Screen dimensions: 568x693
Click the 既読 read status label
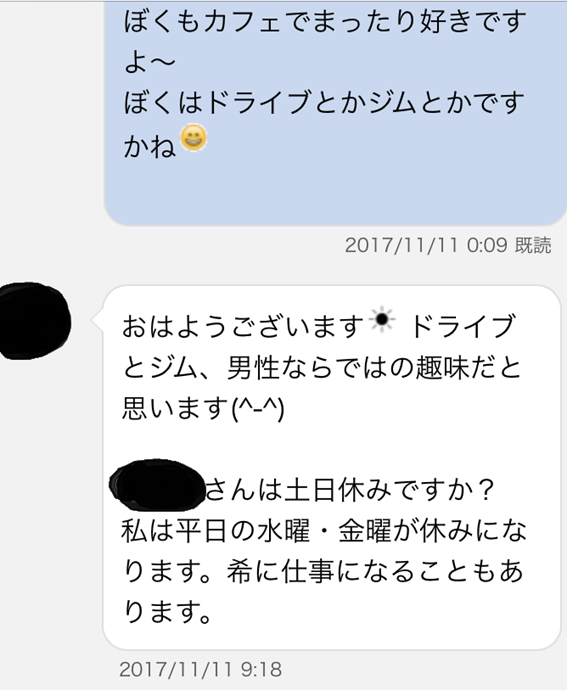pyautogui.click(x=533, y=245)
